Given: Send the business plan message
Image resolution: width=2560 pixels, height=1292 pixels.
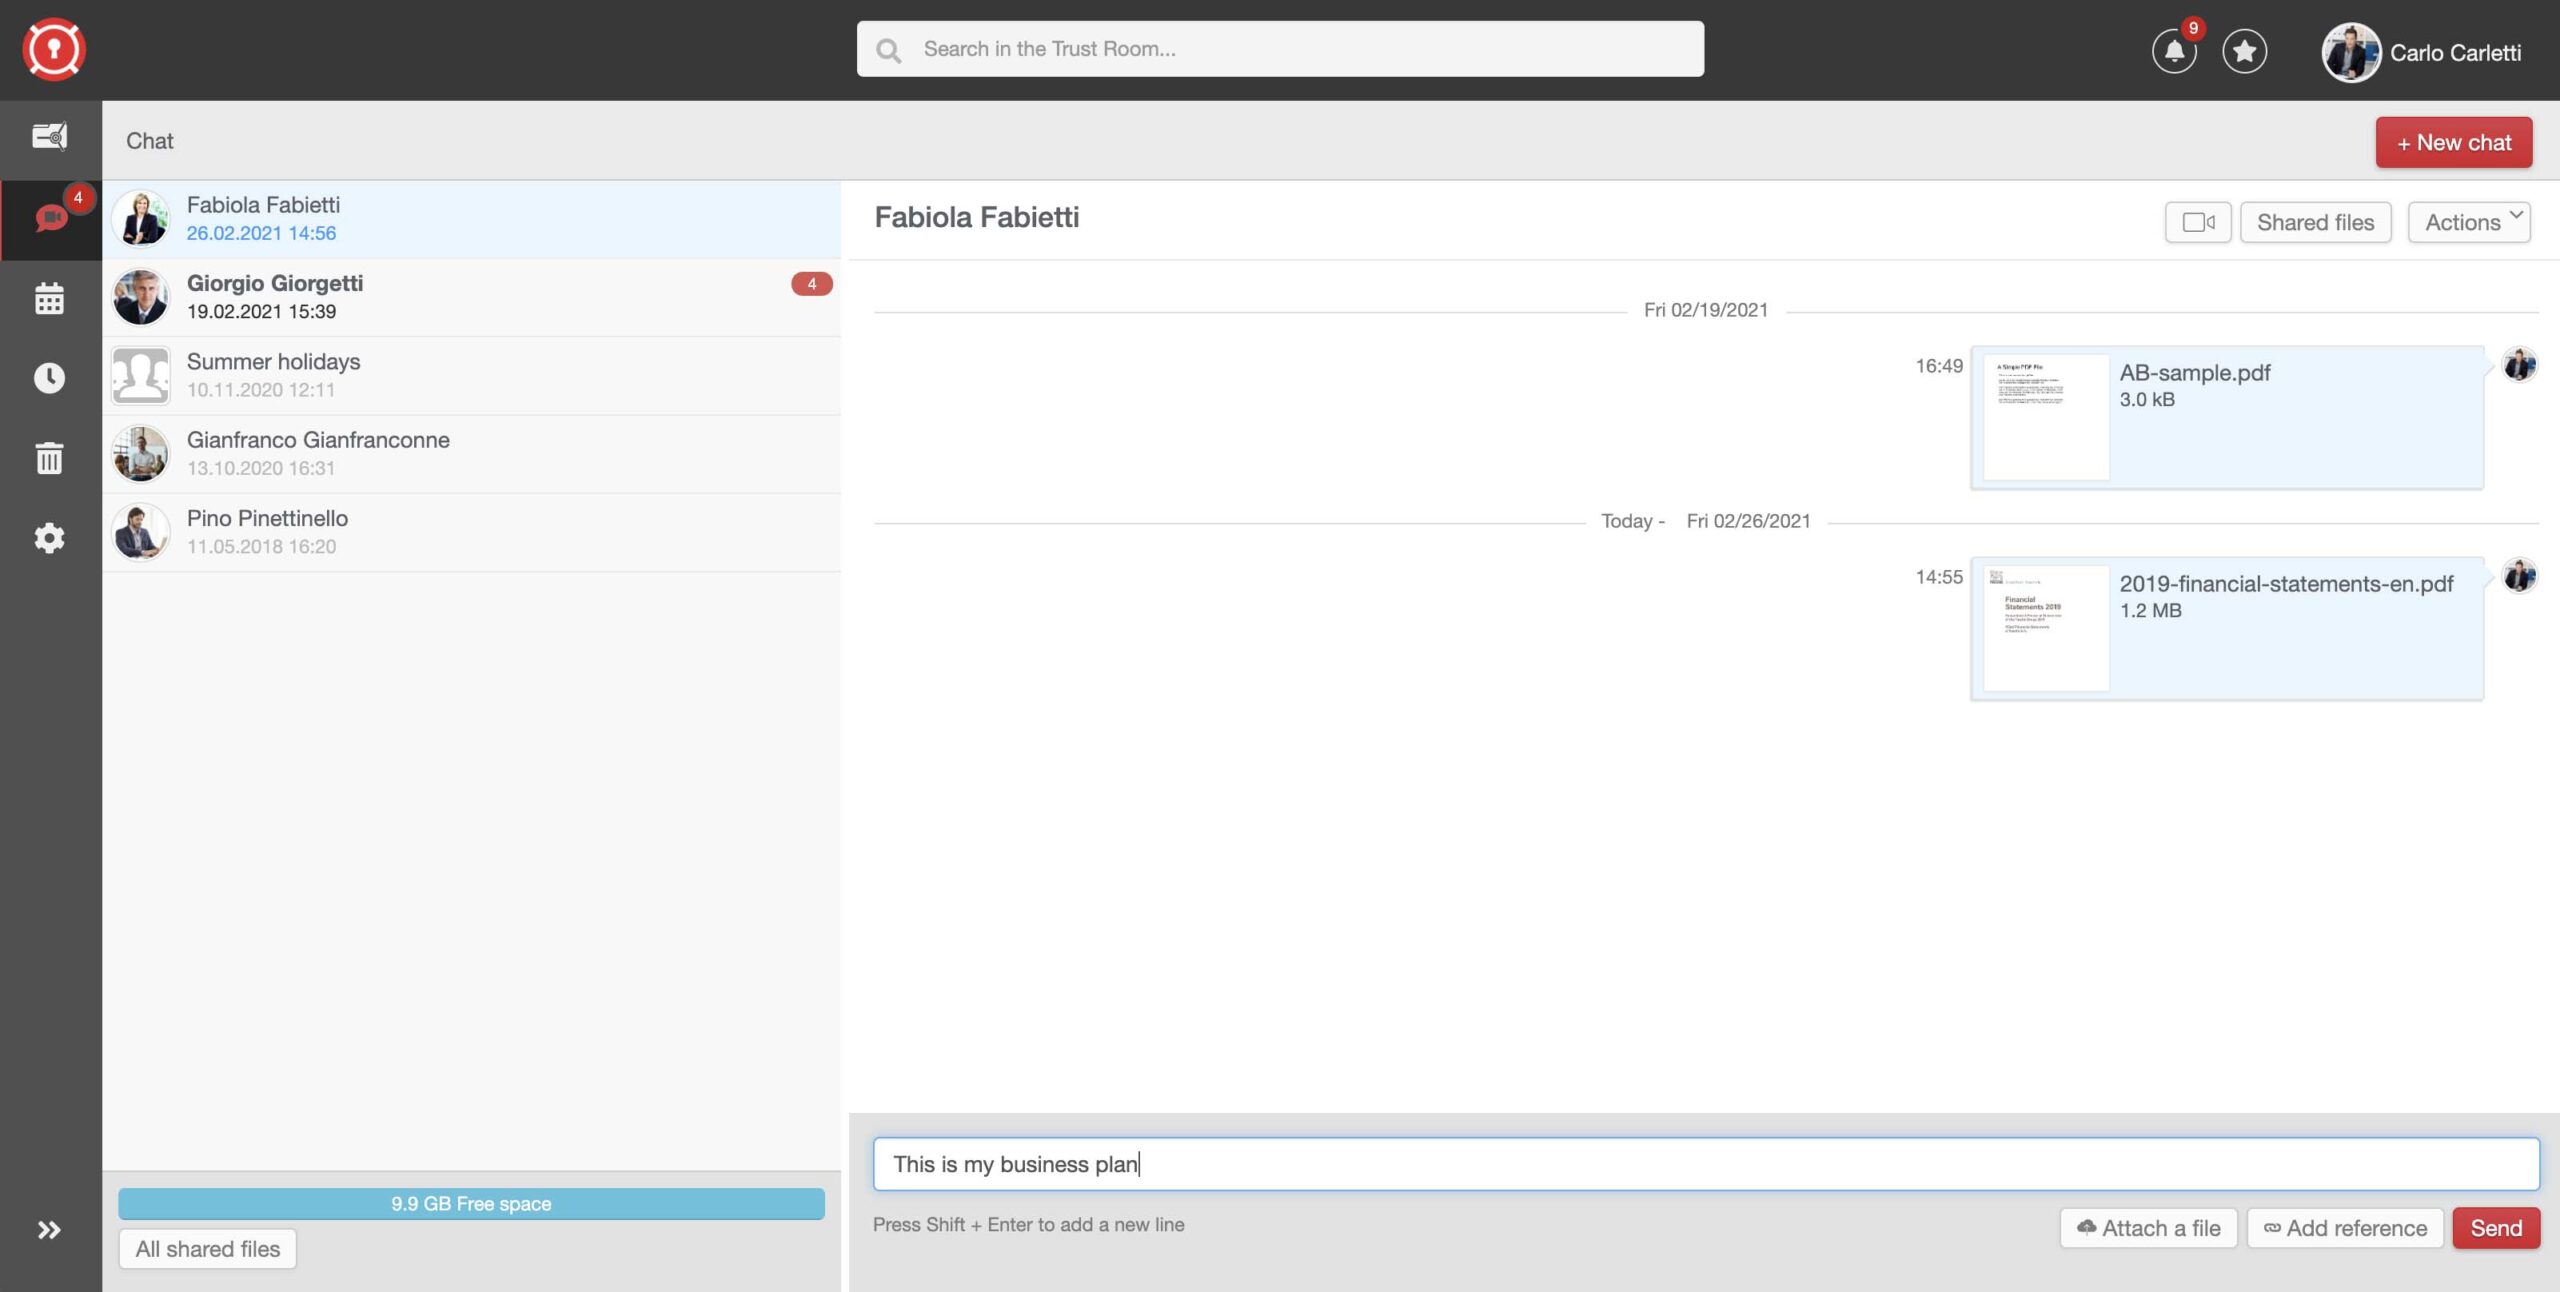Looking at the screenshot, I should pyautogui.click(x=2496, y=1228).
